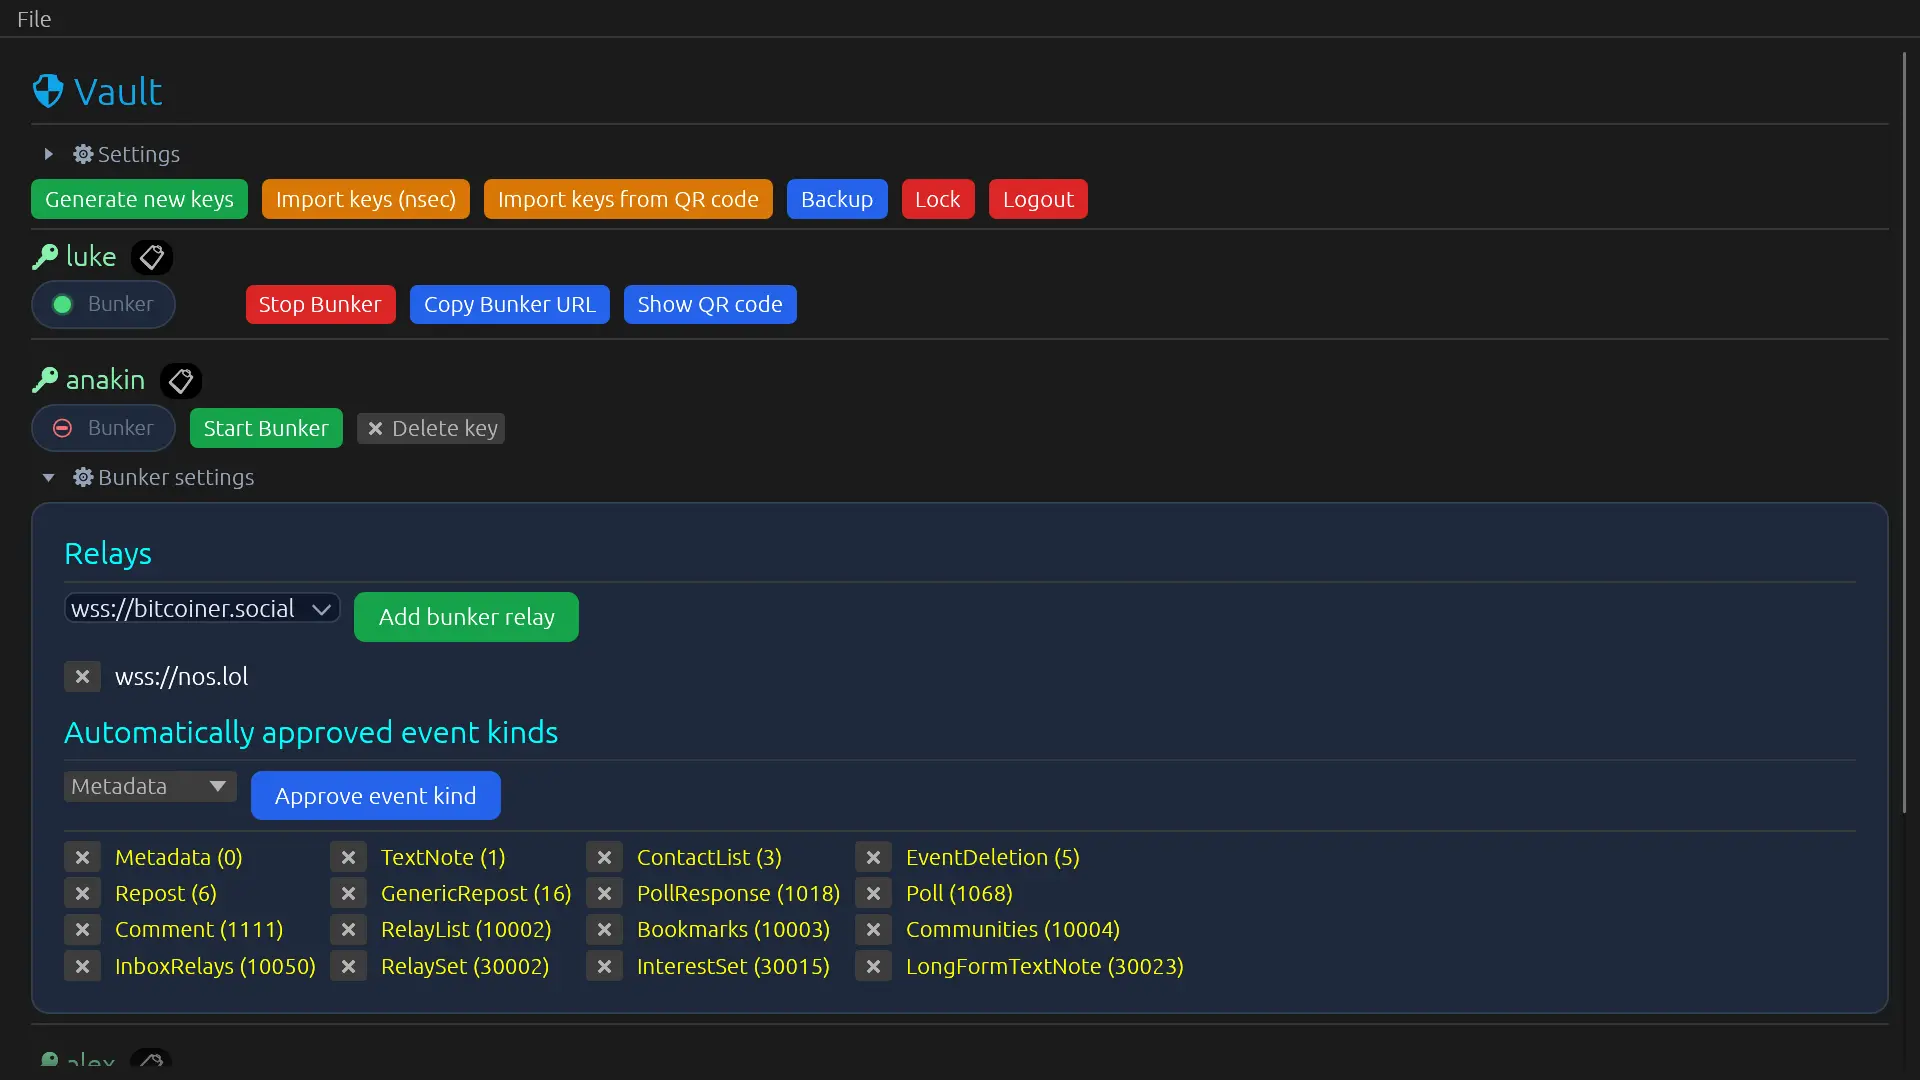Viewport: 1920px width, 1080px height.
Task: Remove the Repost (6) event kind
Action: 82,893
